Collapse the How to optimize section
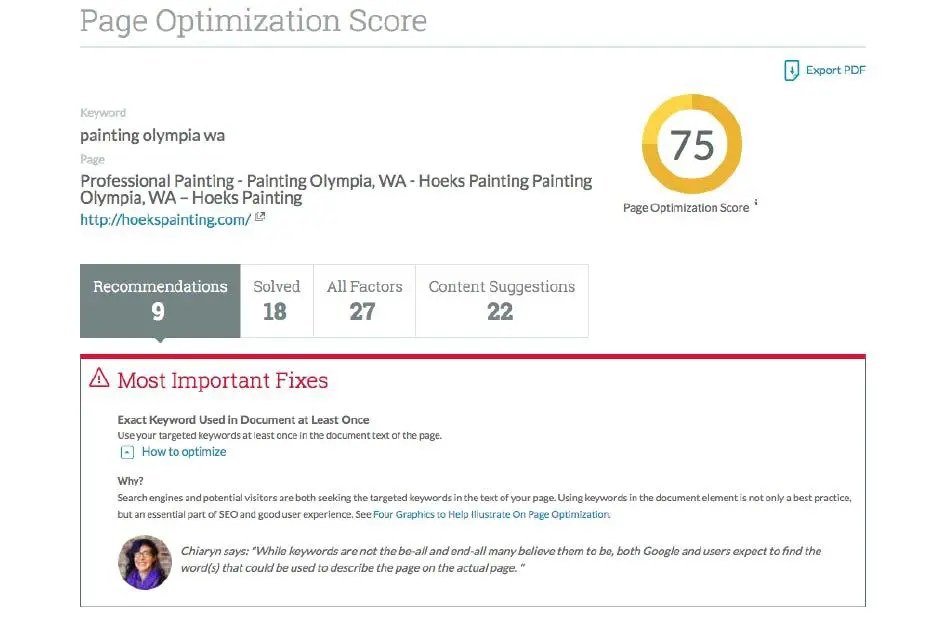Screen dimensions: 942x622 (127, 451)
